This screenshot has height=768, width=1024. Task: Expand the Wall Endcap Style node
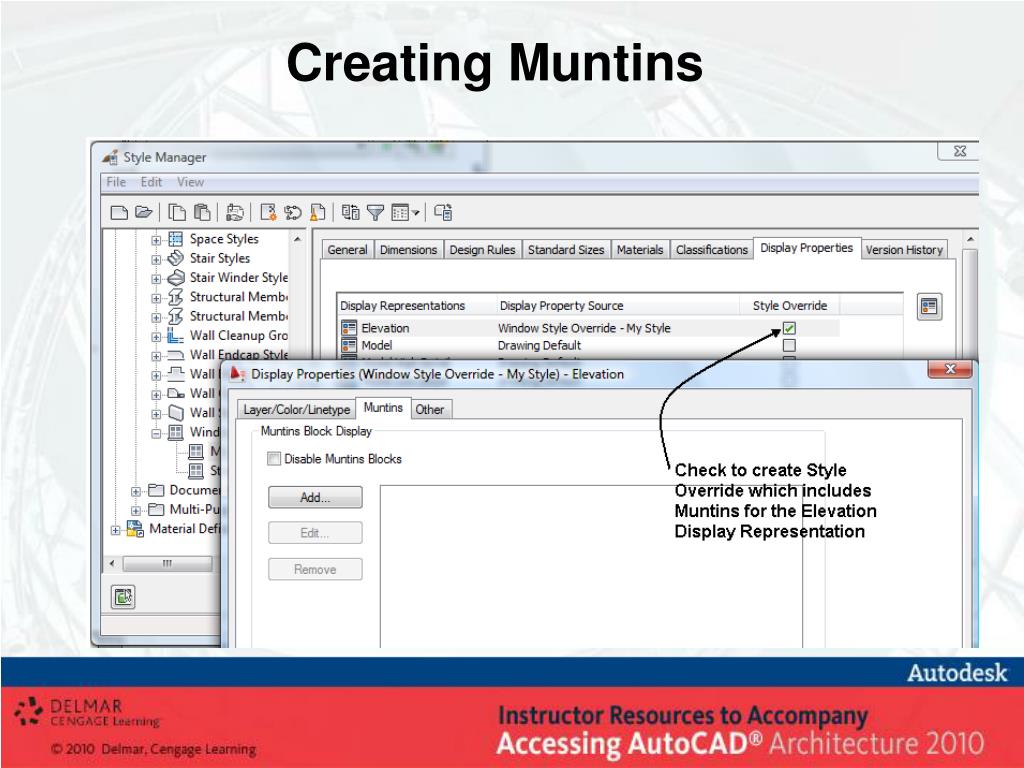(x=156, y=357)
